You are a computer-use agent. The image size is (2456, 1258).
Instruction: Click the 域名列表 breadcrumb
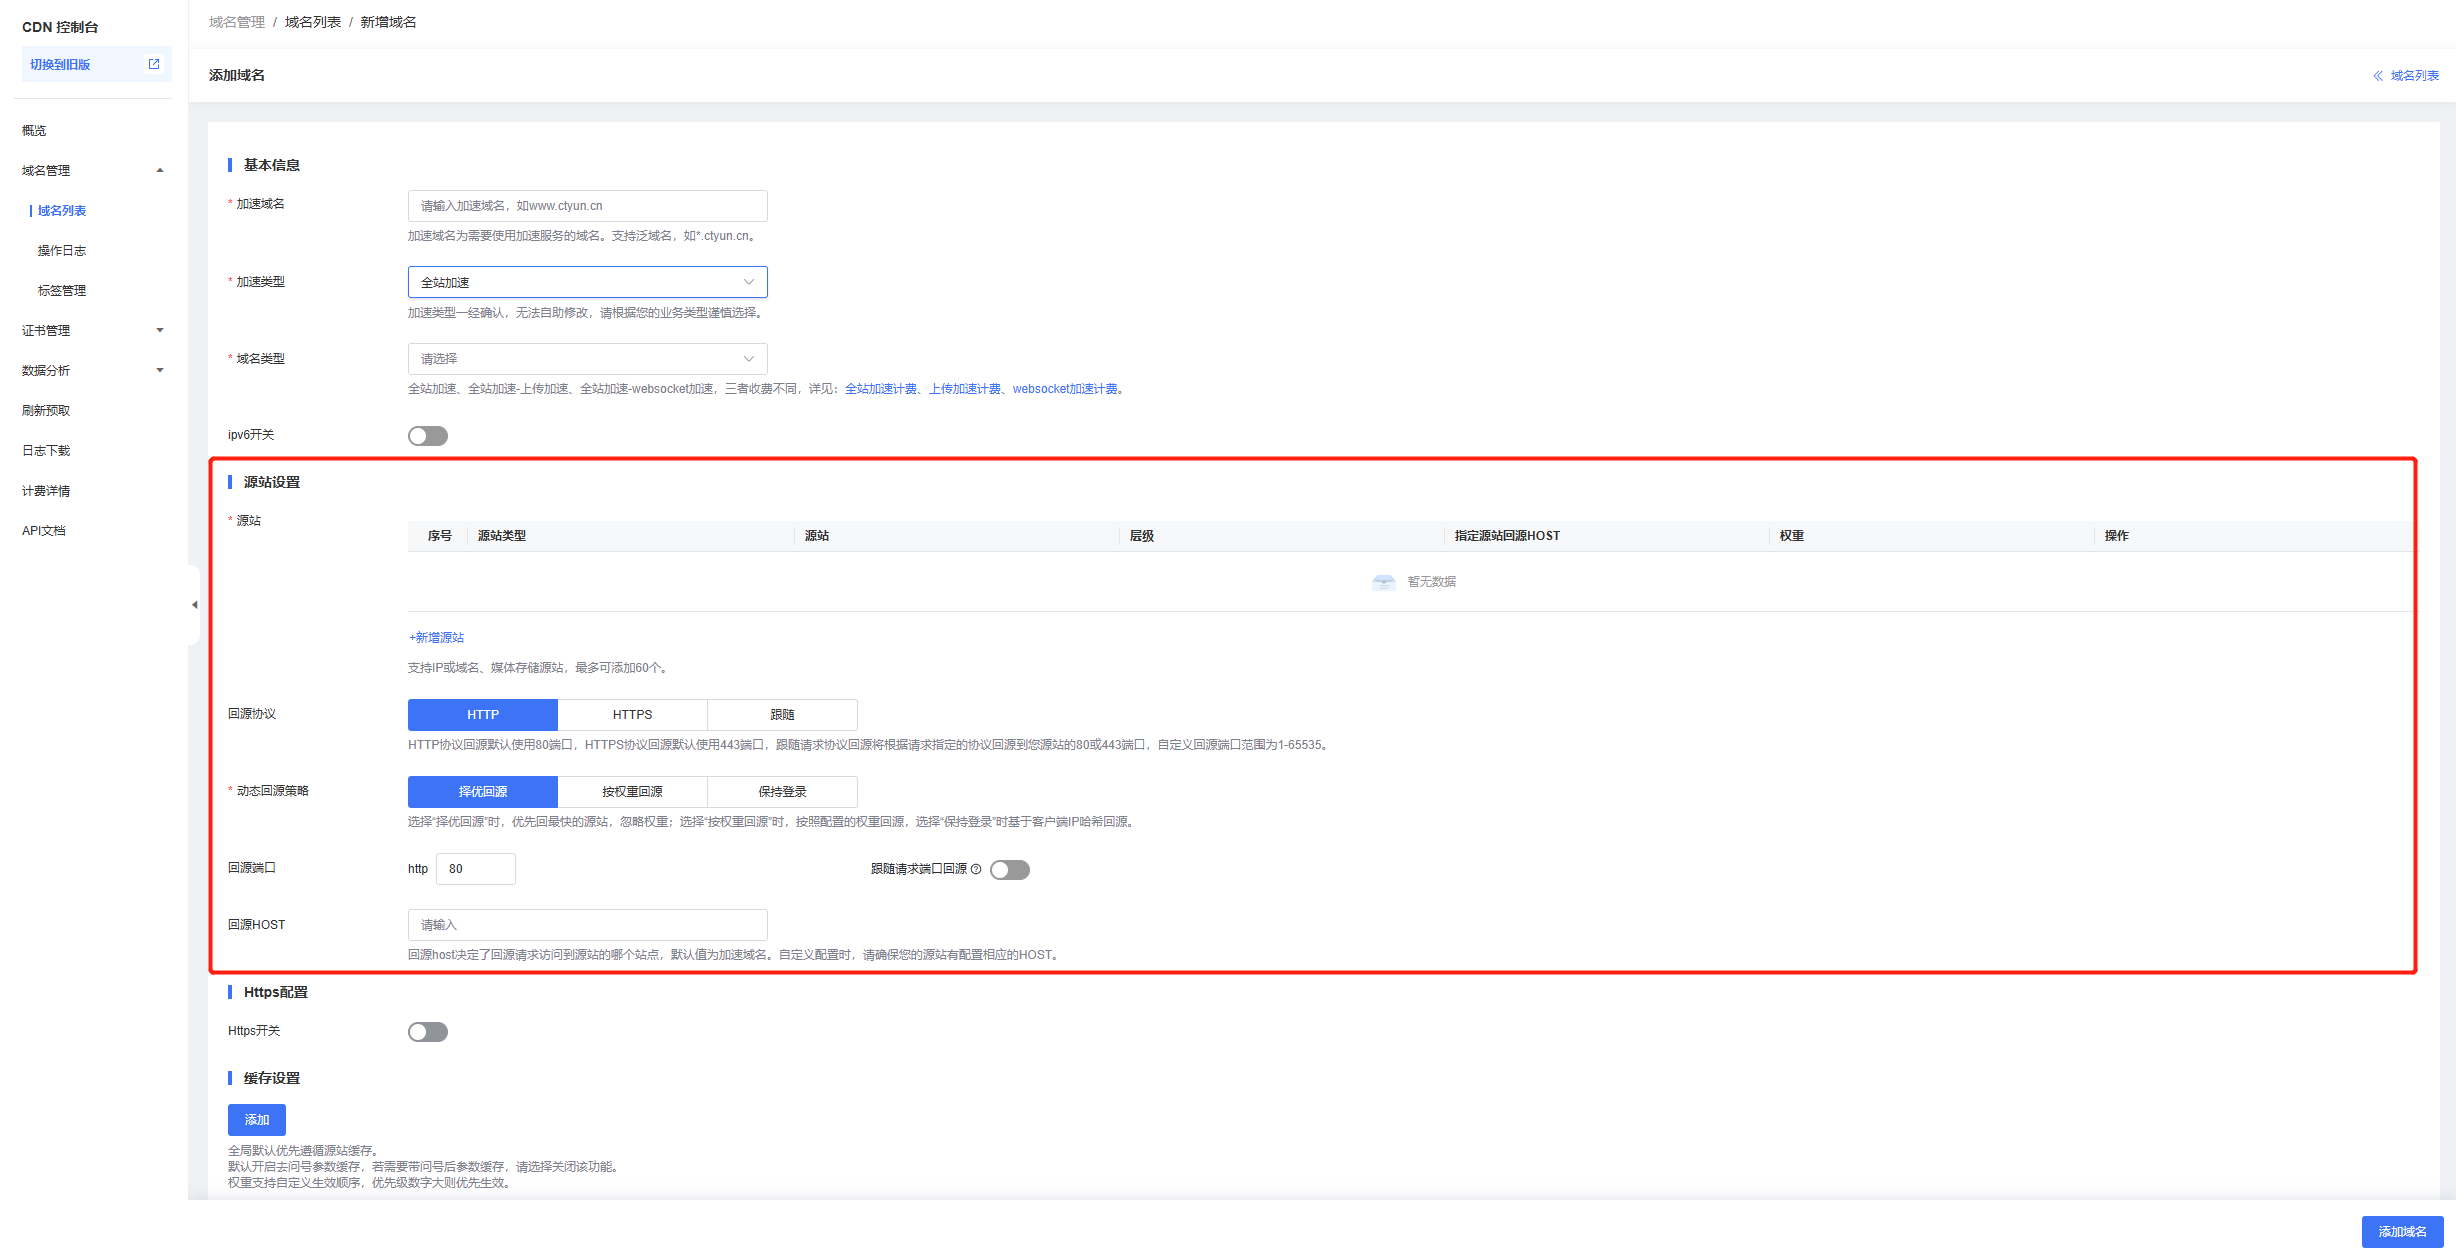[x=313, y=22]
